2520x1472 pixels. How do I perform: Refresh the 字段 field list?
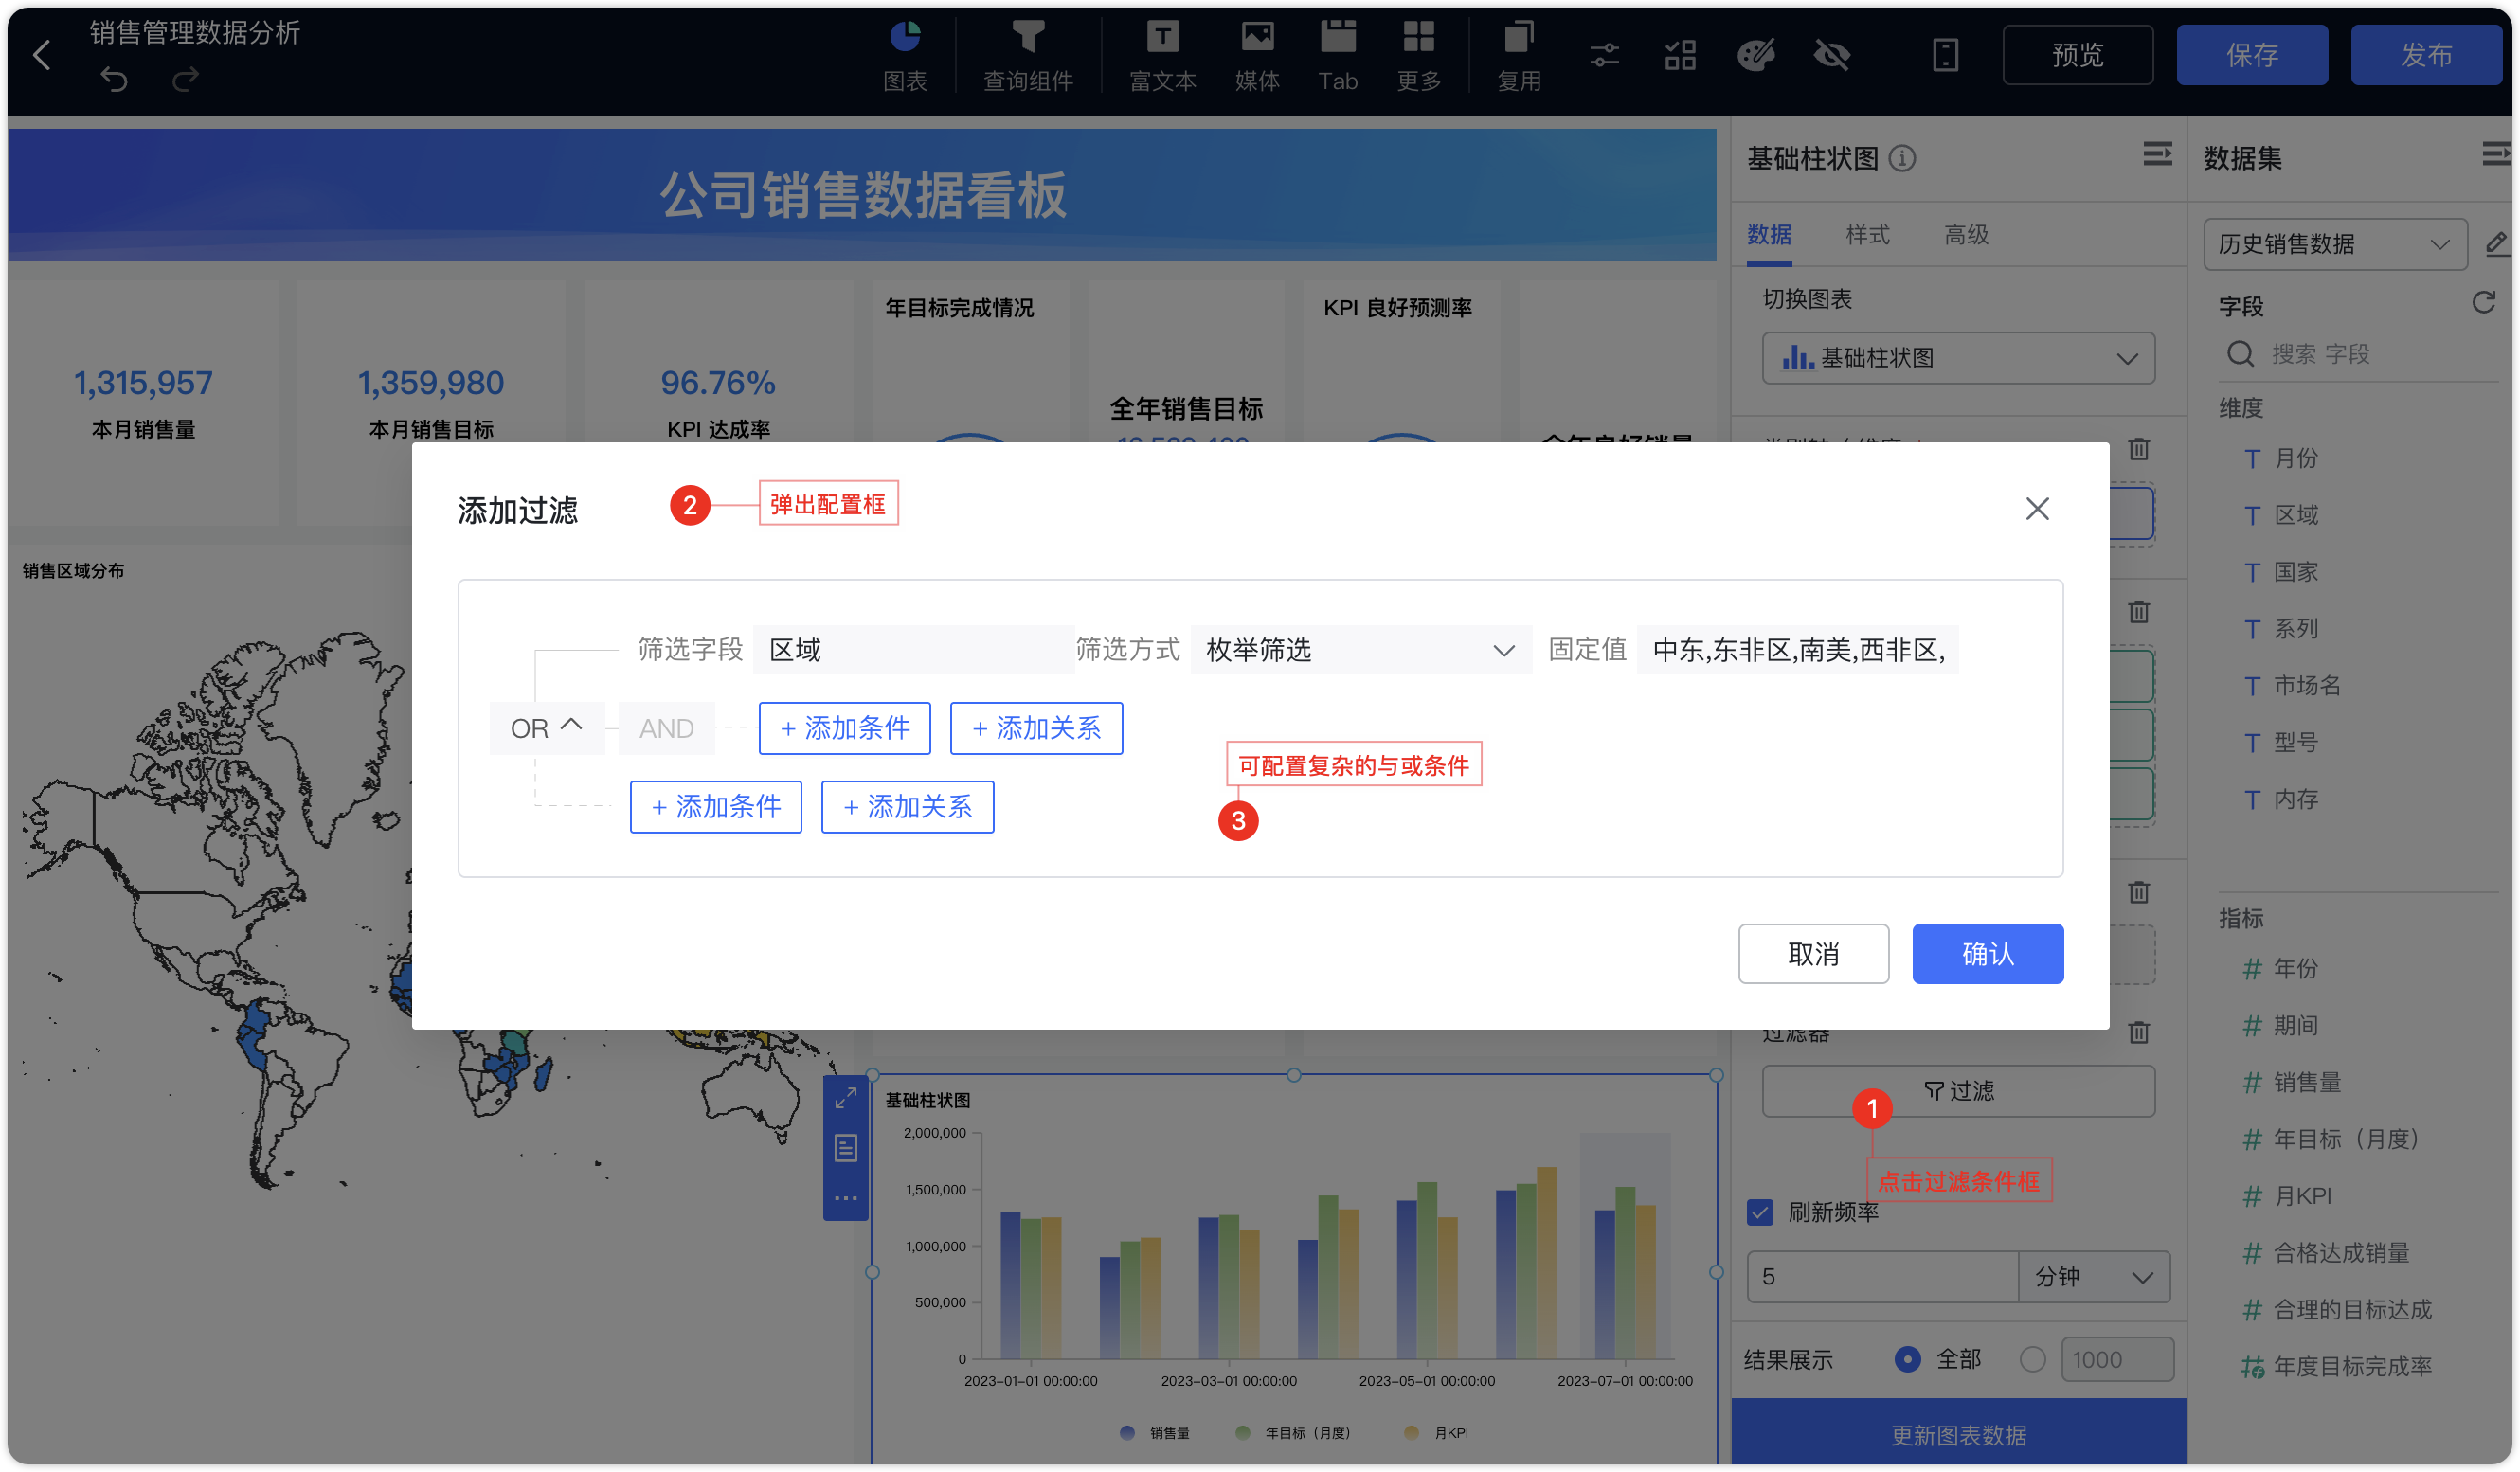(x=2484, y=303)
